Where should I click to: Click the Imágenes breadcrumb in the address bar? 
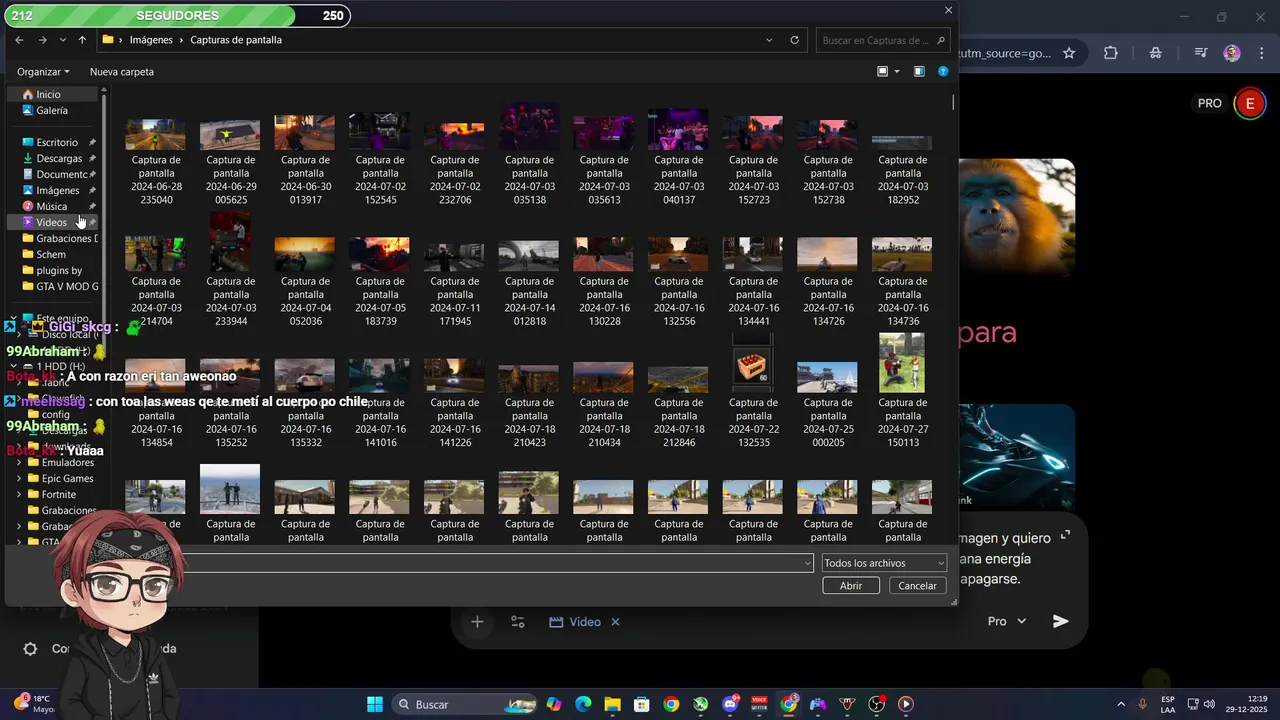pyautogui.click(x=151, y=40)
